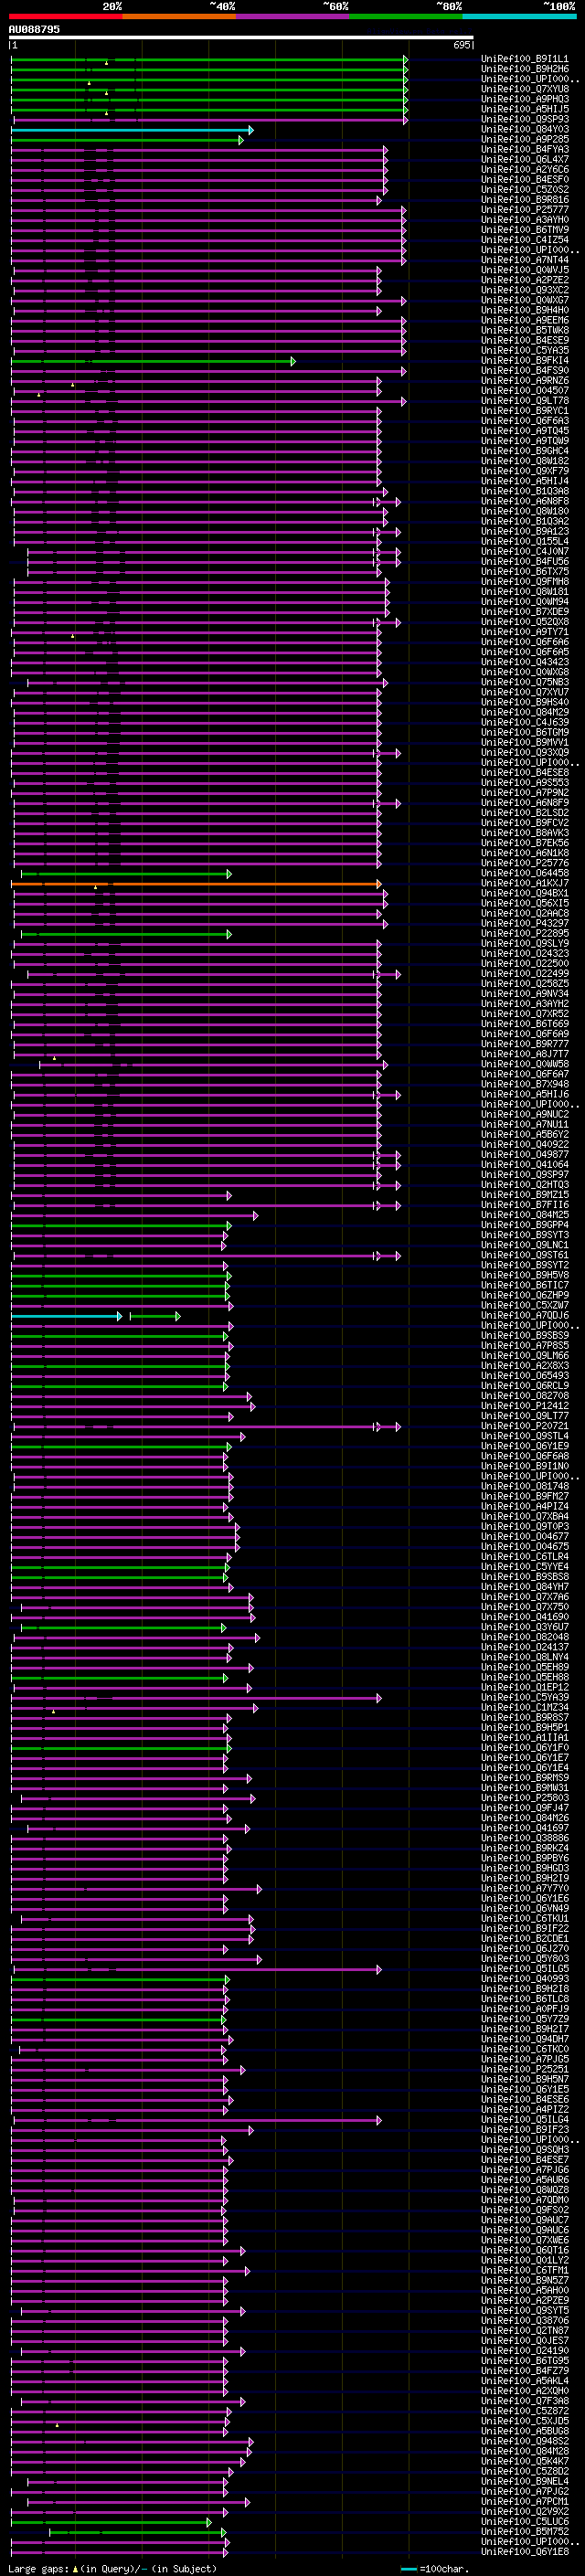Click the orange ~40% identity legend swatch

(x=179, y=16)
